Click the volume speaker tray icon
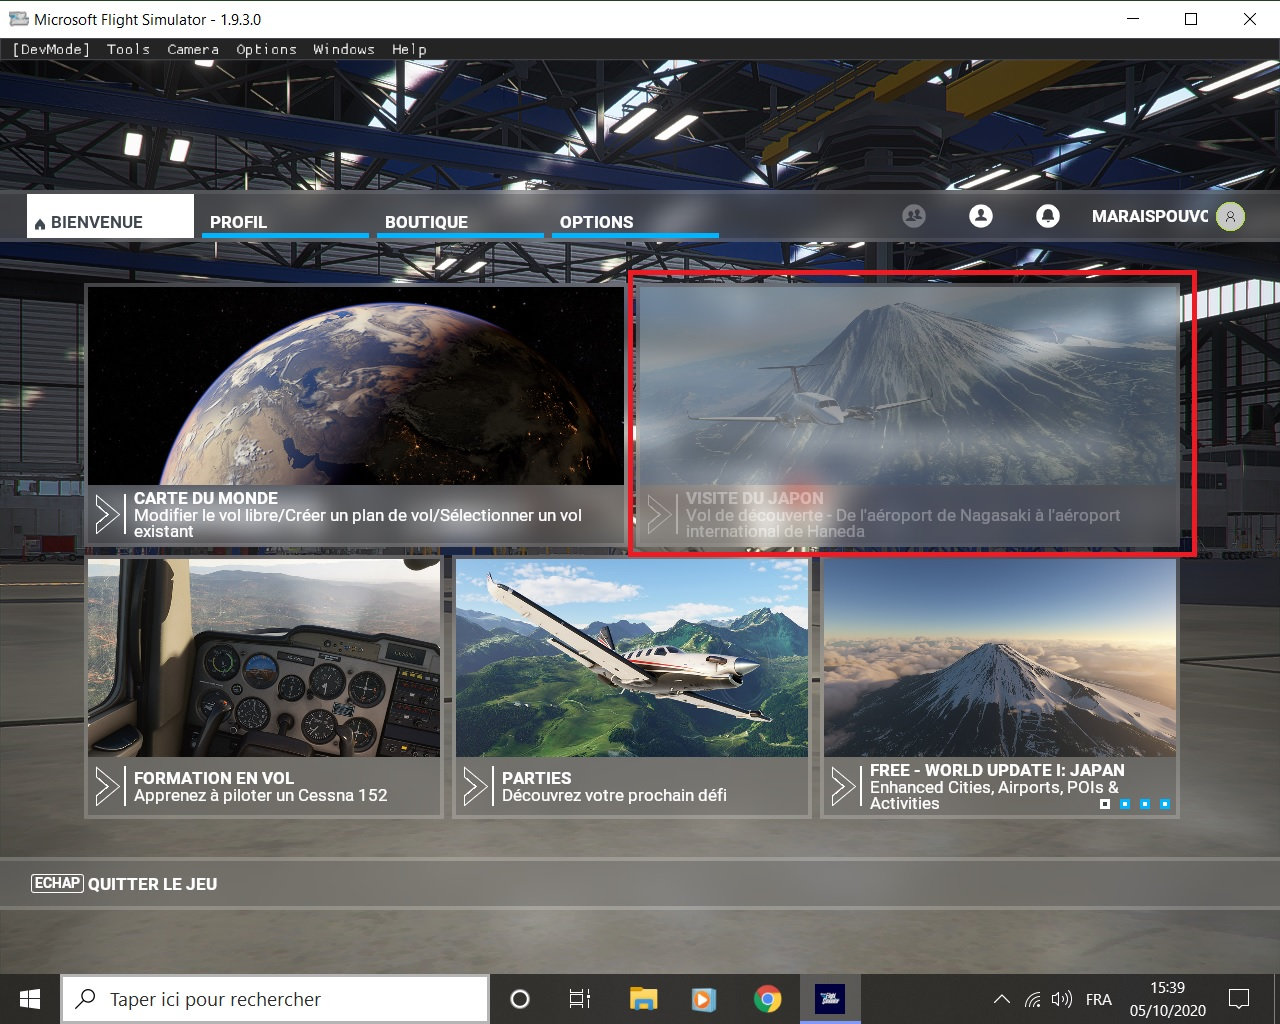 tap(1063, 999)
